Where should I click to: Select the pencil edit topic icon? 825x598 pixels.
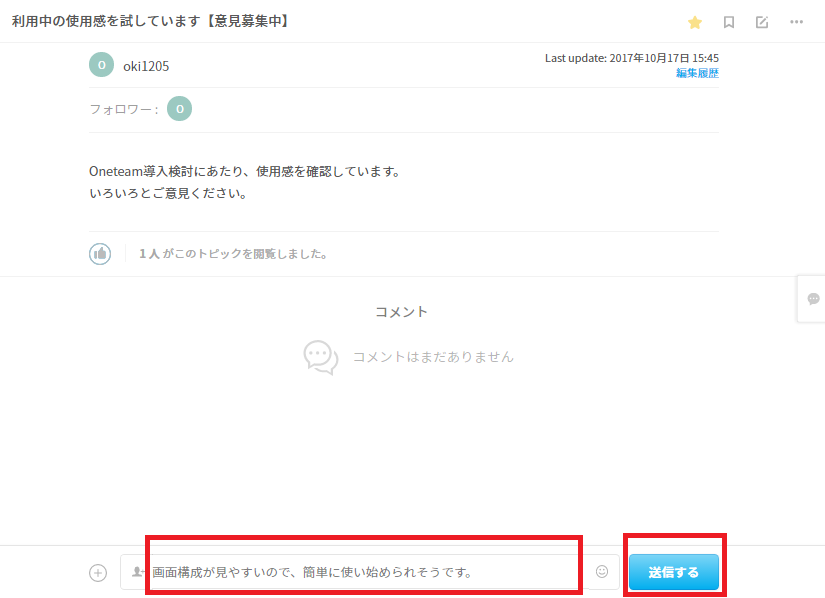click(x=764, y=22)
